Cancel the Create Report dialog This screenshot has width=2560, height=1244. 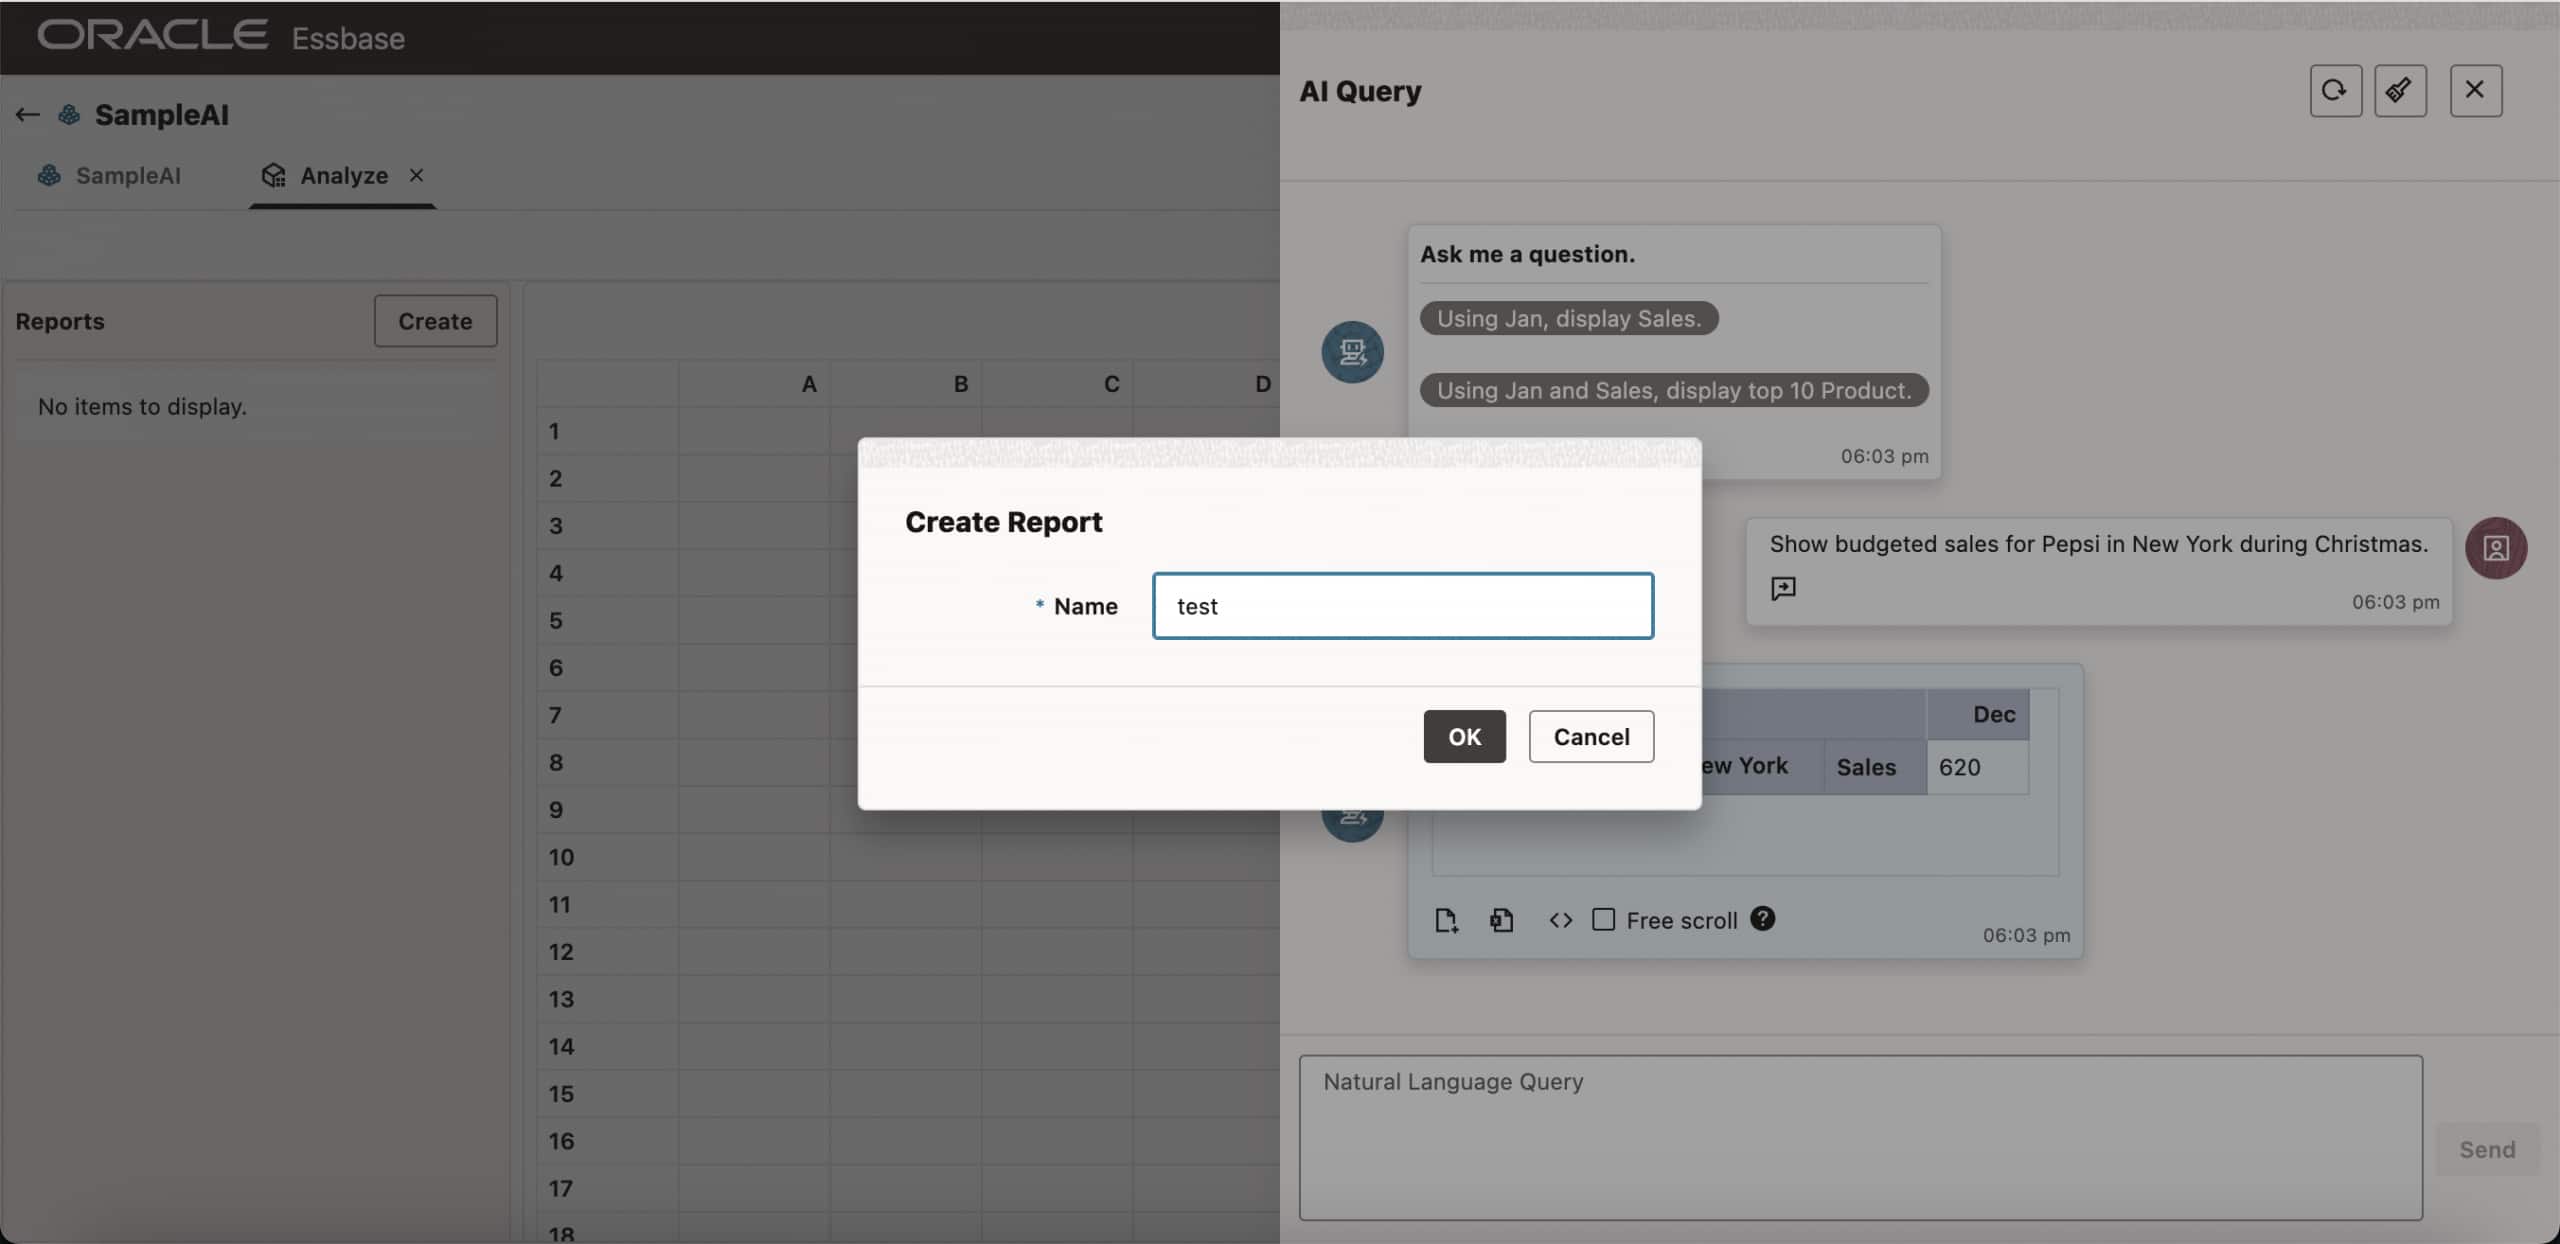[1590, 736]
